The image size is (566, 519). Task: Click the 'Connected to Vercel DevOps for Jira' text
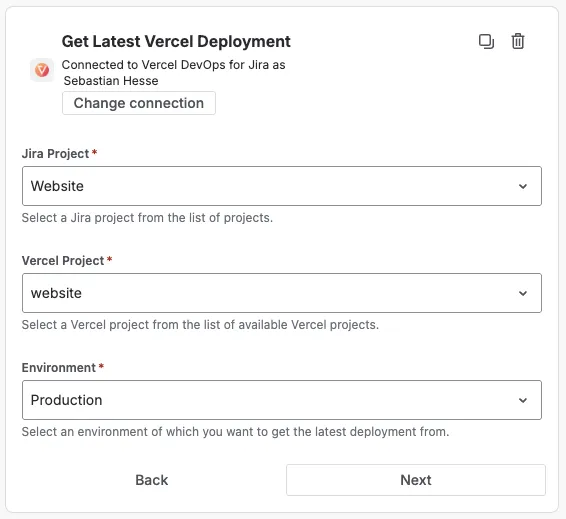click(x=173, y=65)
